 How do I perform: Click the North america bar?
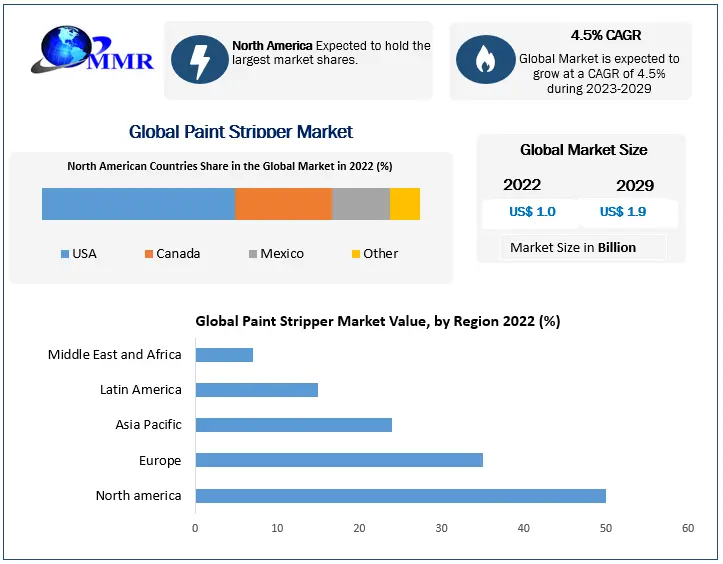[400, 495]
